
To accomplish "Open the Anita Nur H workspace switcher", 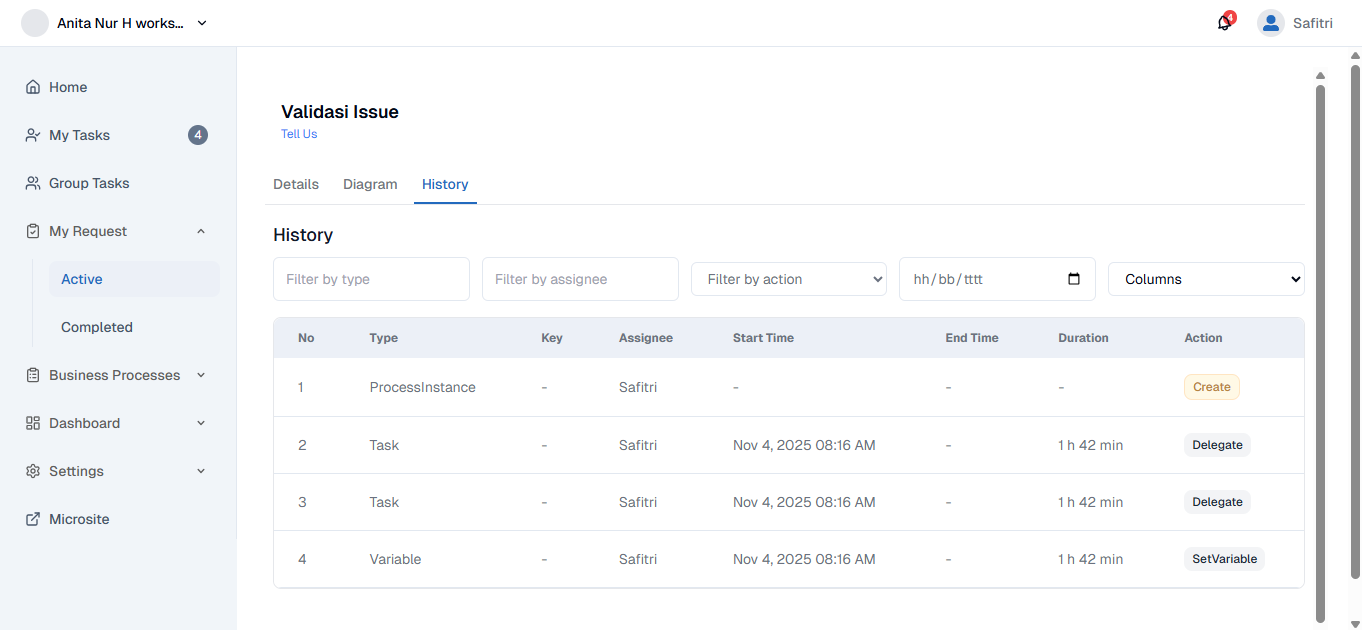I will (113, 22).
